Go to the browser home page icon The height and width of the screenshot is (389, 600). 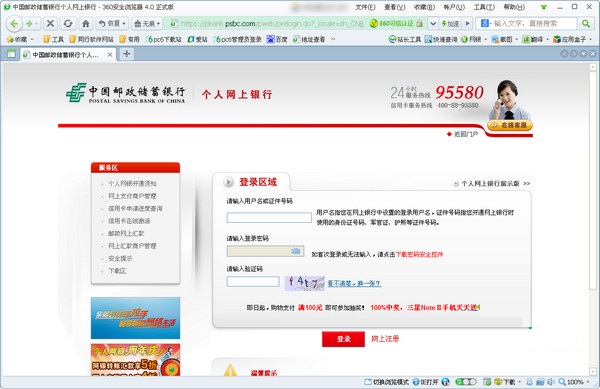click(x=86, y=24)
